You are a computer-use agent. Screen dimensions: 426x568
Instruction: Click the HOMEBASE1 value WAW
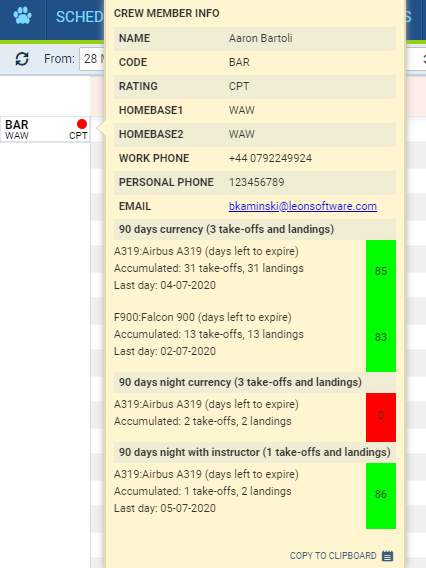tap(242, 110)
